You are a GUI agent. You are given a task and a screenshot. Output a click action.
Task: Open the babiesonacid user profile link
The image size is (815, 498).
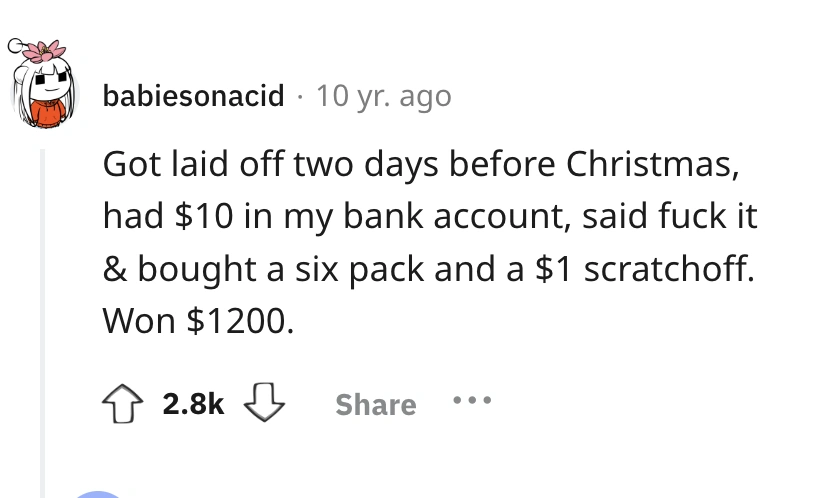point(192,97)
